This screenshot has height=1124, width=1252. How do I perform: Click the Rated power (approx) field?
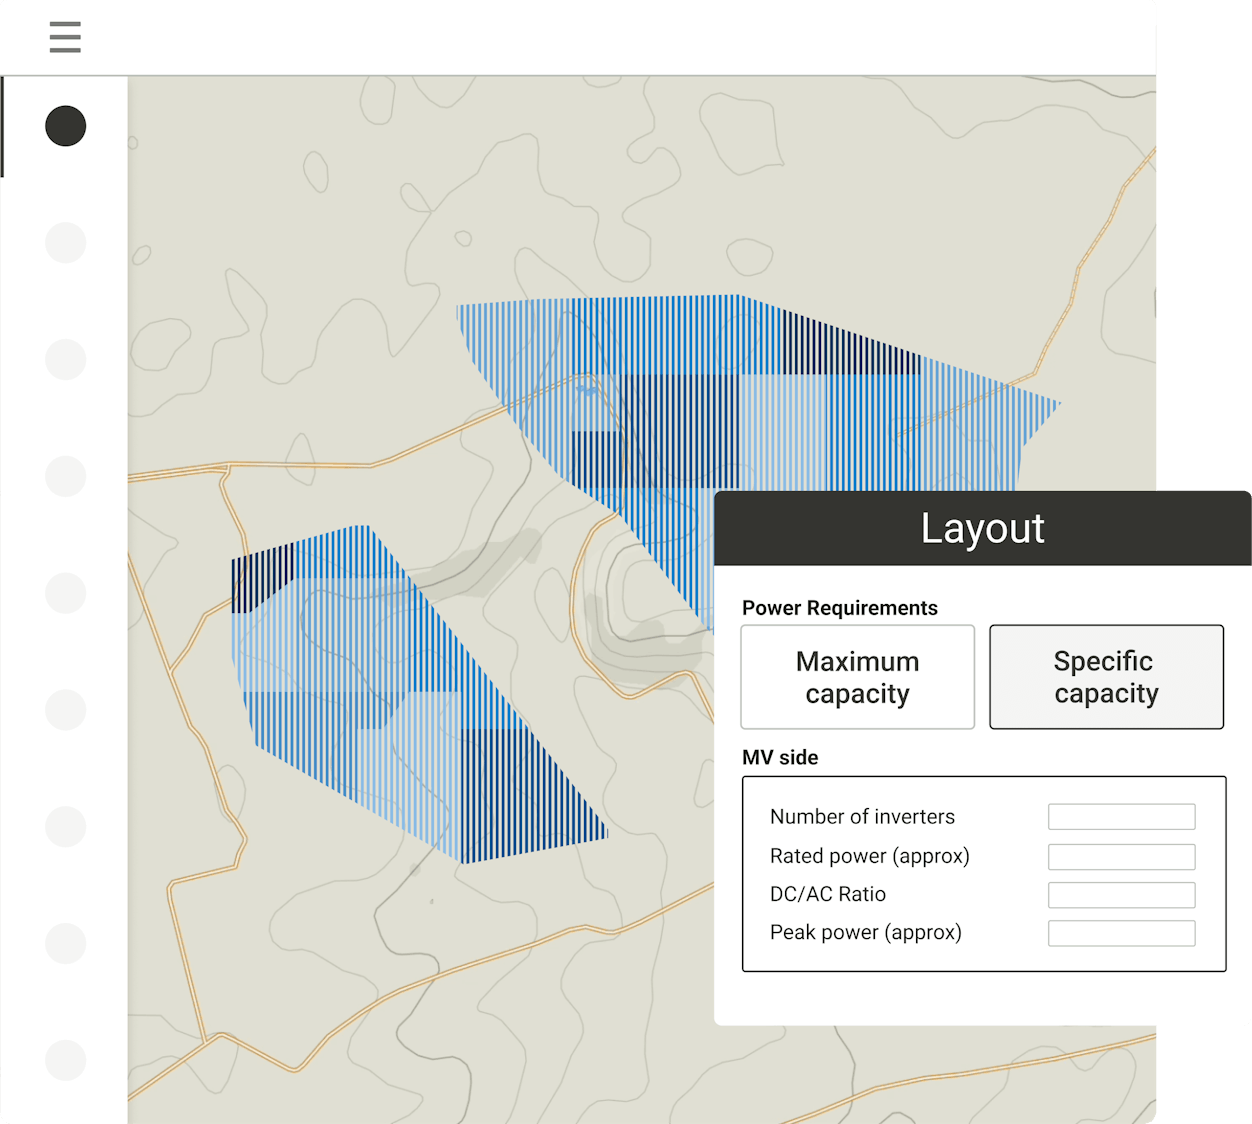tap(1121, 857)
